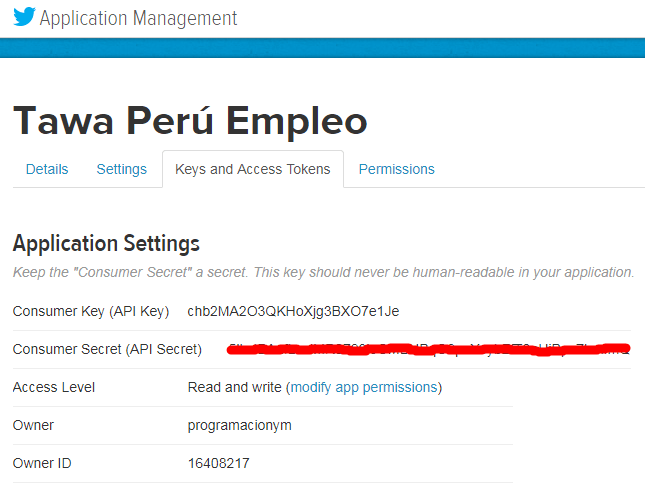Click the owner name programacionym
The image size is (645, 489).
(x=240, y=425)
